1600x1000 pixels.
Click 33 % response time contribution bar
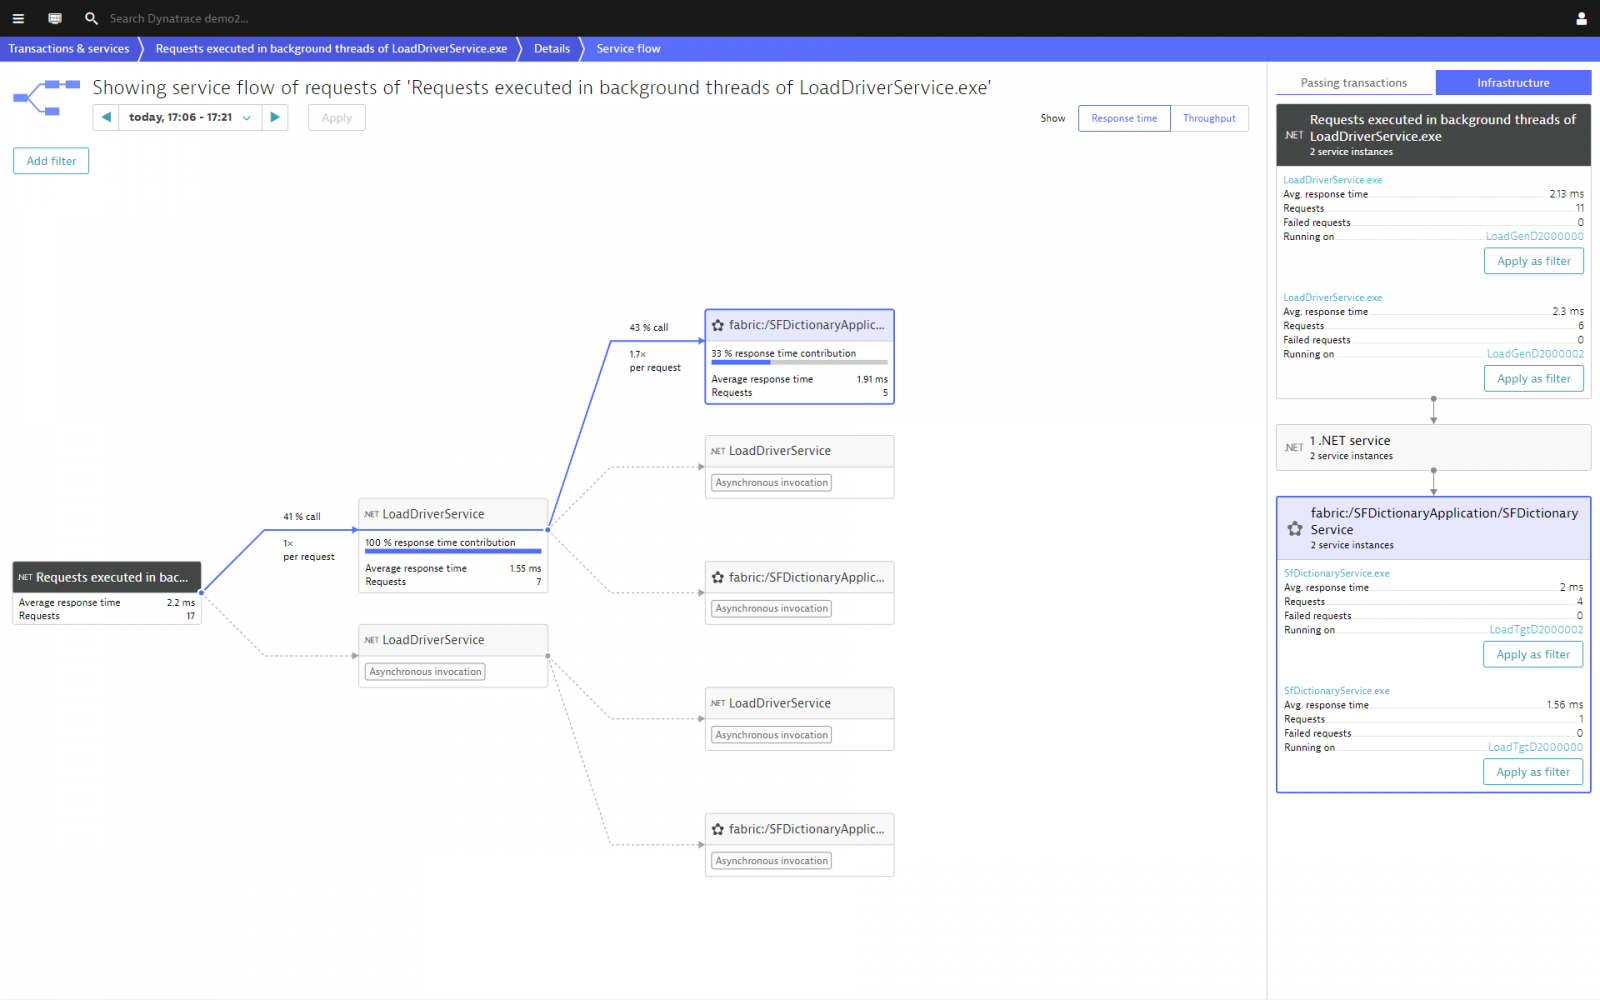799,362
